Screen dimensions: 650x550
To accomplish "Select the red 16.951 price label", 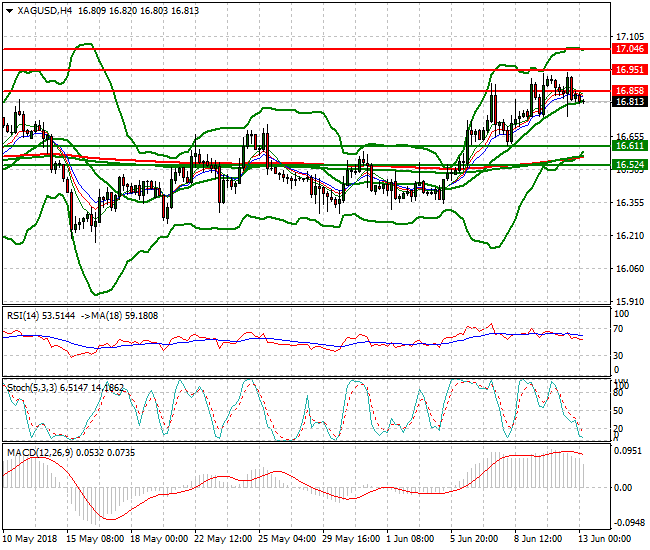I will pos(630,70).
